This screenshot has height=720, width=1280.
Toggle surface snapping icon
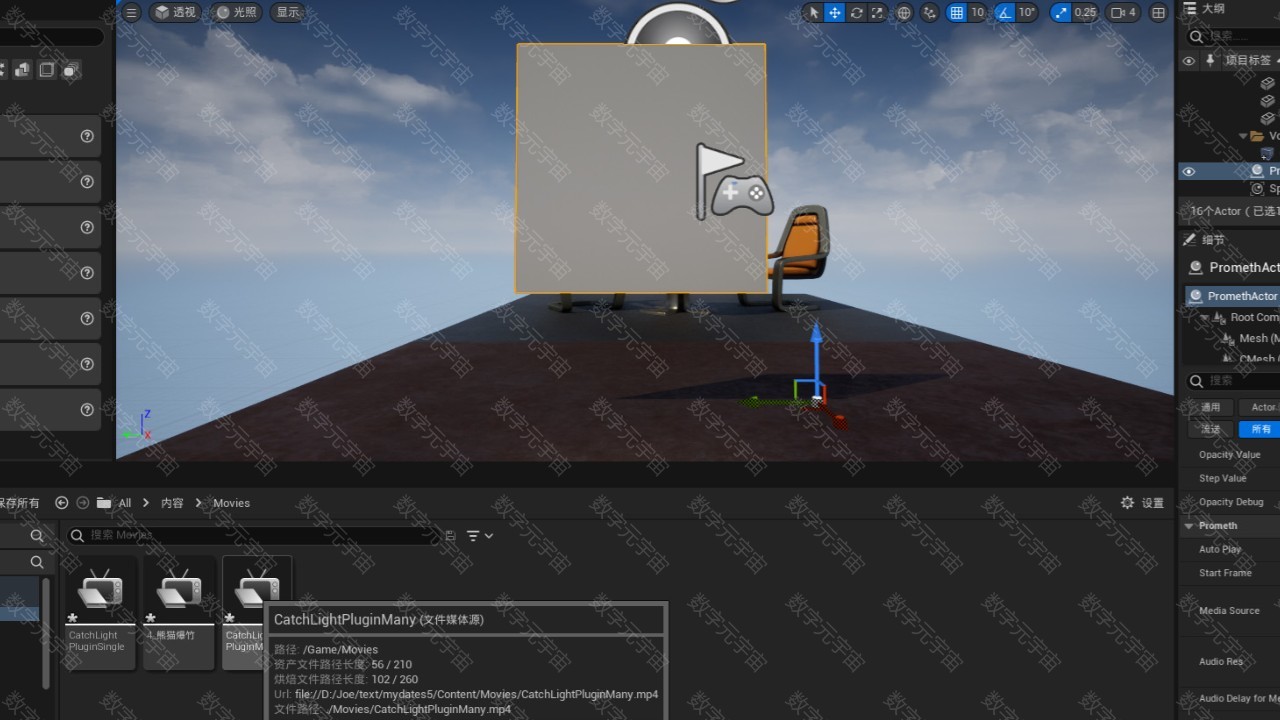point(930,12)
